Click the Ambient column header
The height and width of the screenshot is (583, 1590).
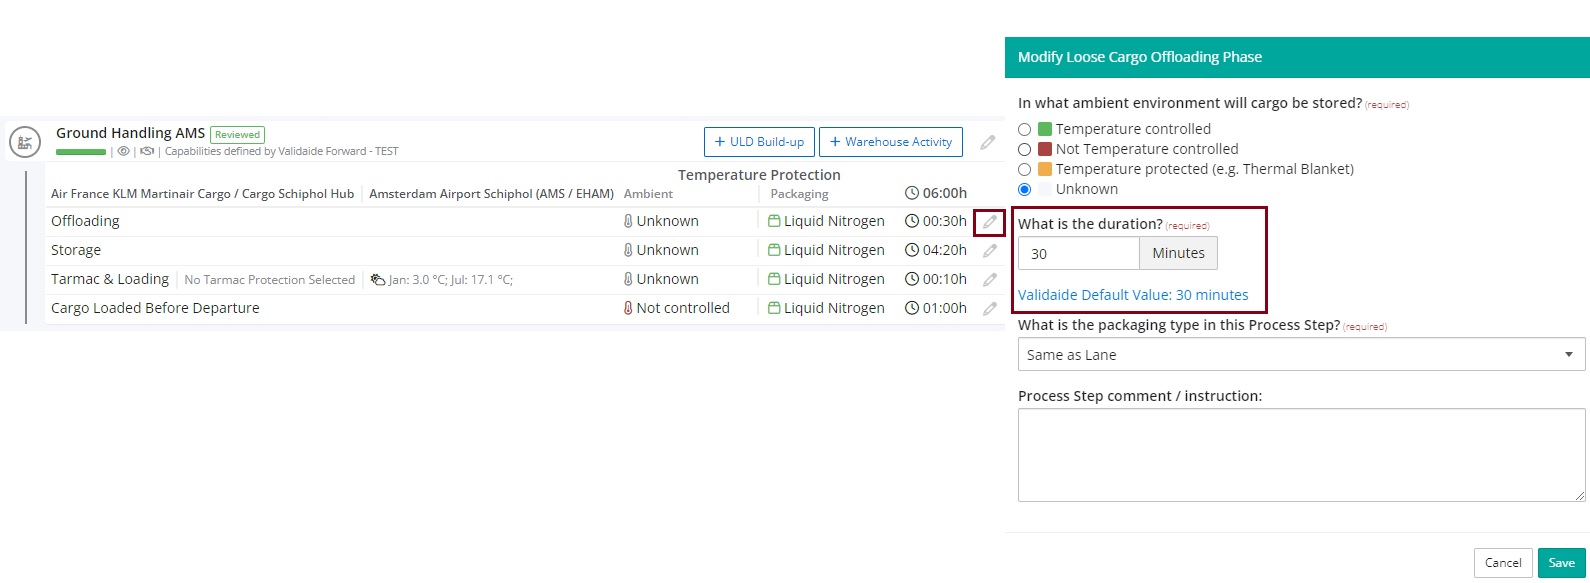(x=648, y=194)
